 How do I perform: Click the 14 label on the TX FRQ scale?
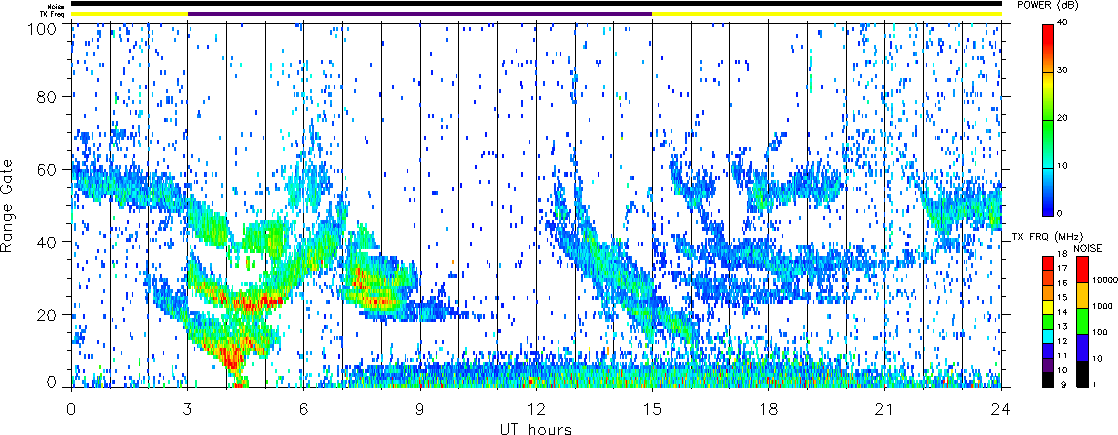pyautogui.click(x=1063, y=313)
